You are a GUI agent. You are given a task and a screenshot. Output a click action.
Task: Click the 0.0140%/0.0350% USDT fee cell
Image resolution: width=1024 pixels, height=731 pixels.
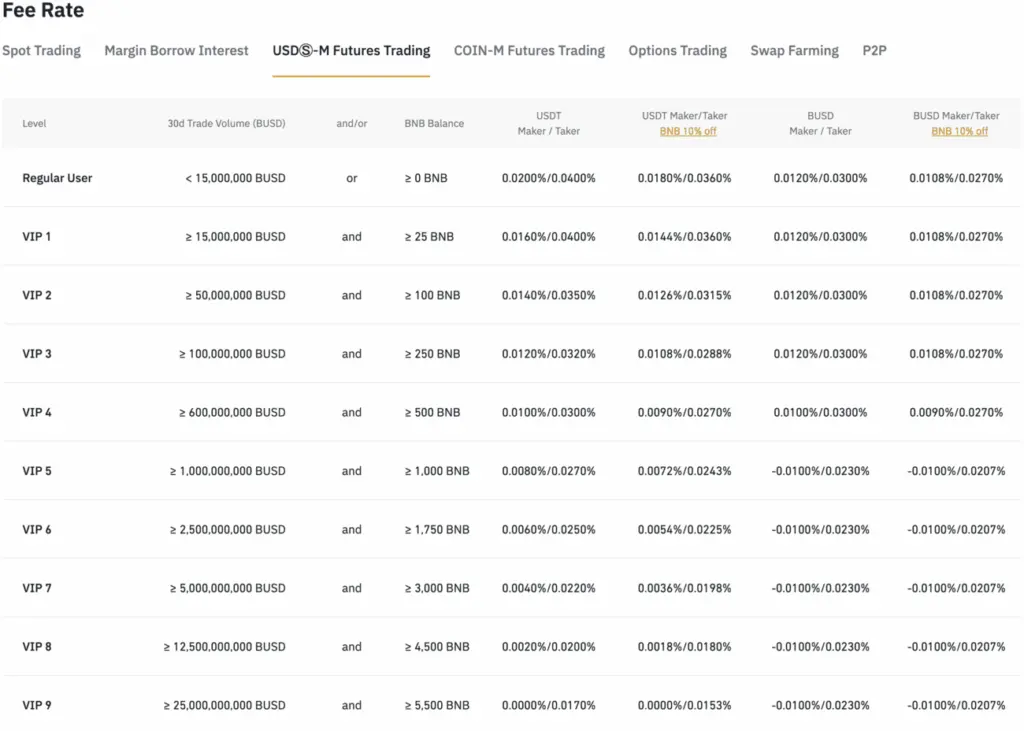(549, 295)
